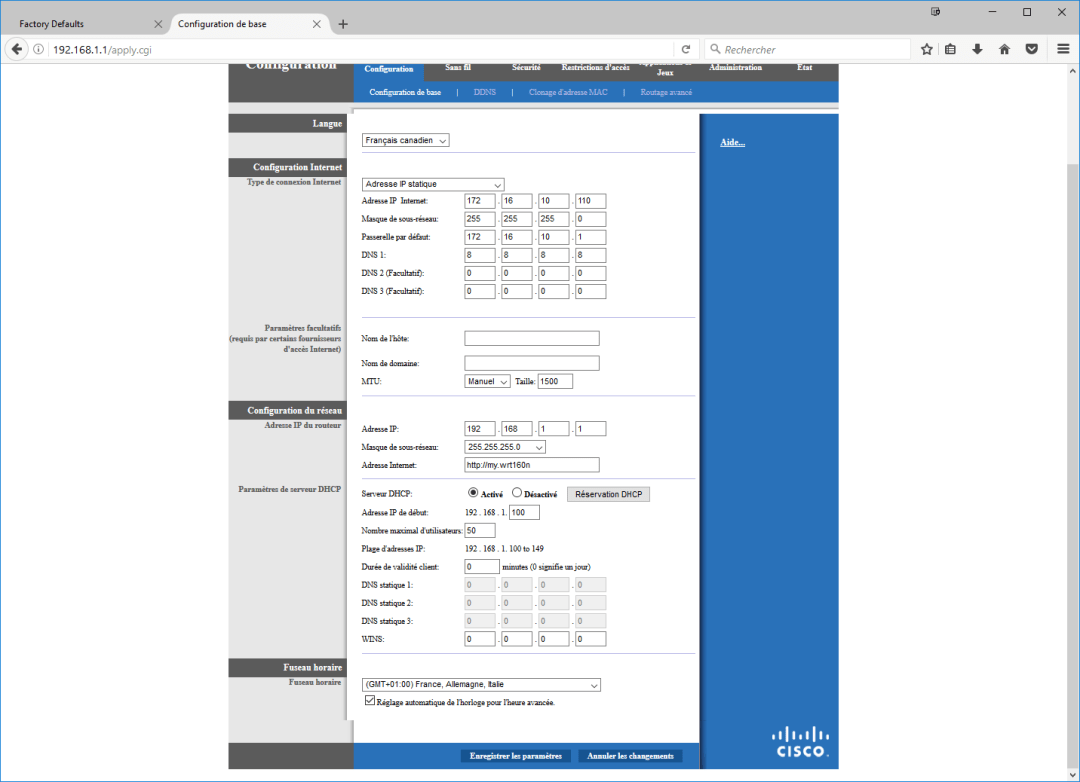Click the browser back arrow button
Image resolution: width=1080 pixels, height=782 pixels.
click(x=17, y=49)
